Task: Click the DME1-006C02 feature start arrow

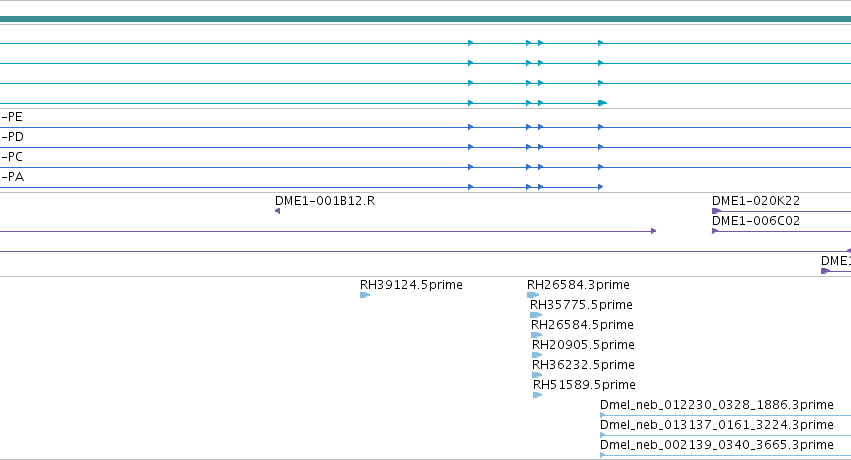Action: pyautogui.click(x=715, y=231)
